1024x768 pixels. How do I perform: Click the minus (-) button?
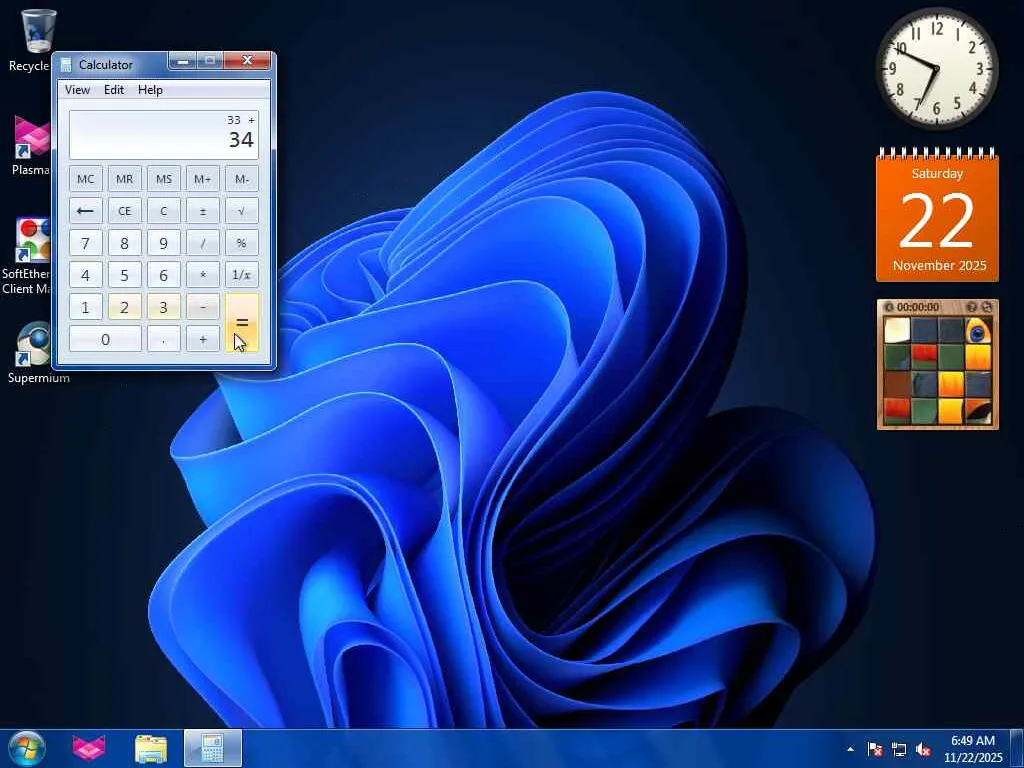203,307
